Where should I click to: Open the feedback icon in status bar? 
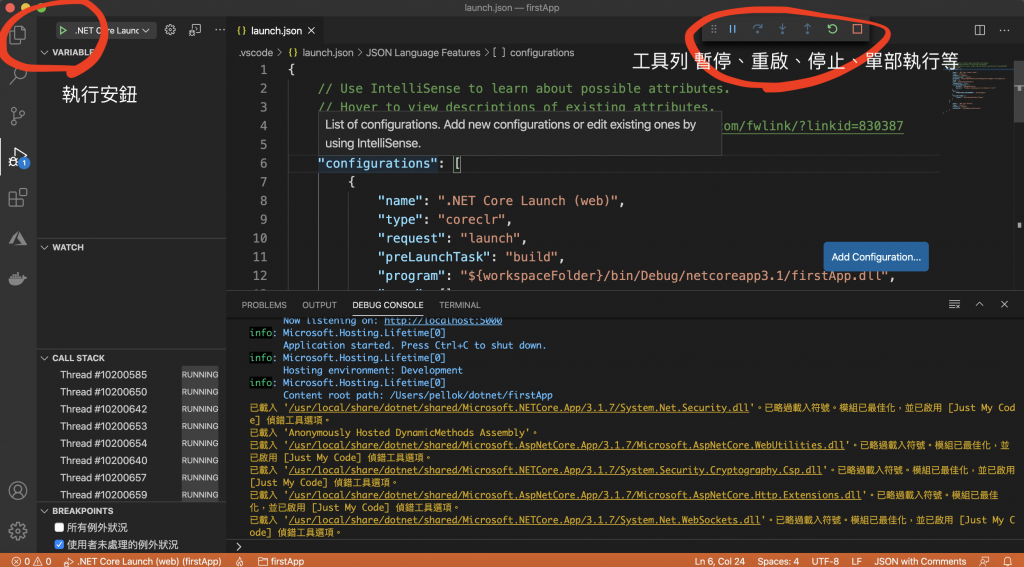(x=984, y=561)
